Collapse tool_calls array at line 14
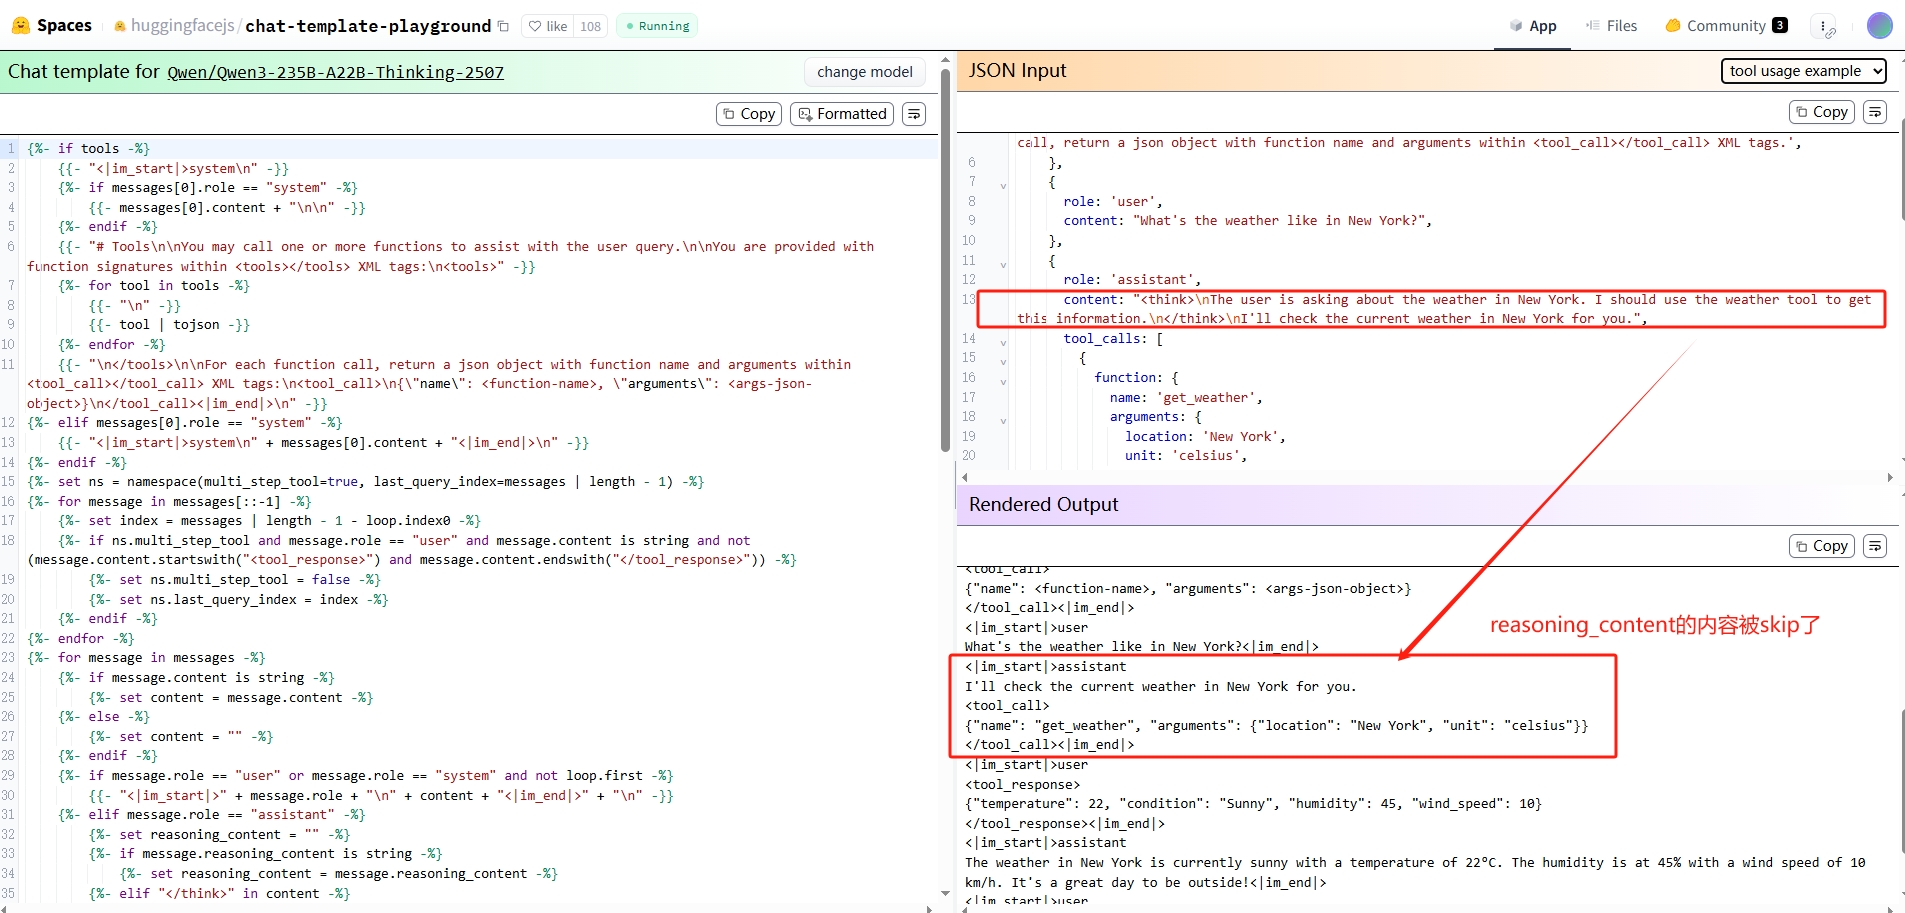This screenshot has width=1905, height=913. pyautogui.click(x=1003, y=342)
